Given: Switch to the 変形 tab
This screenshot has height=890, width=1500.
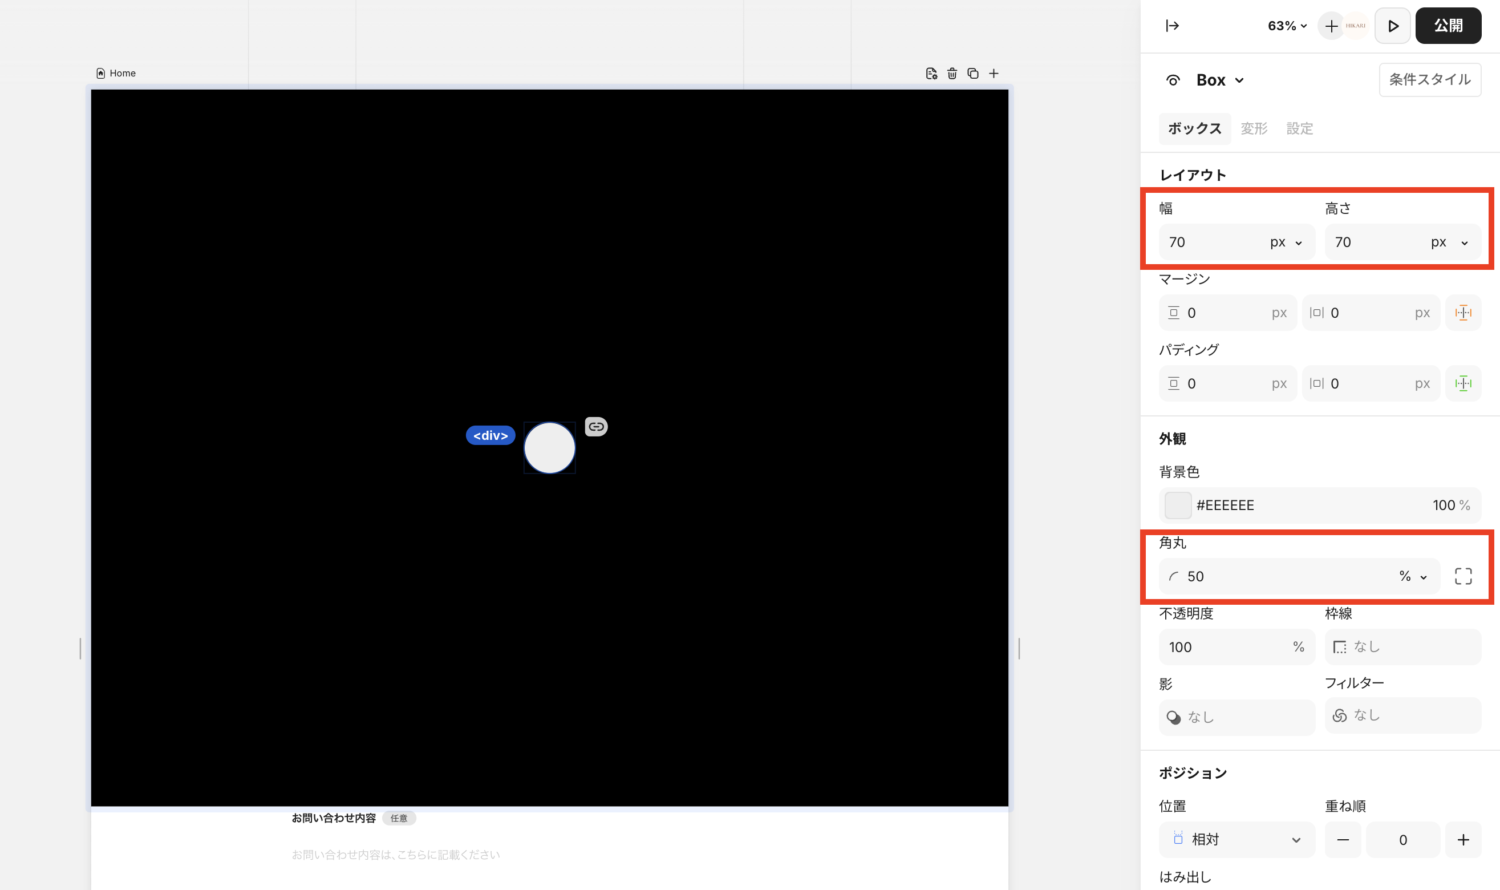Looking at the screenshot, I should (x=1254, y=128).
